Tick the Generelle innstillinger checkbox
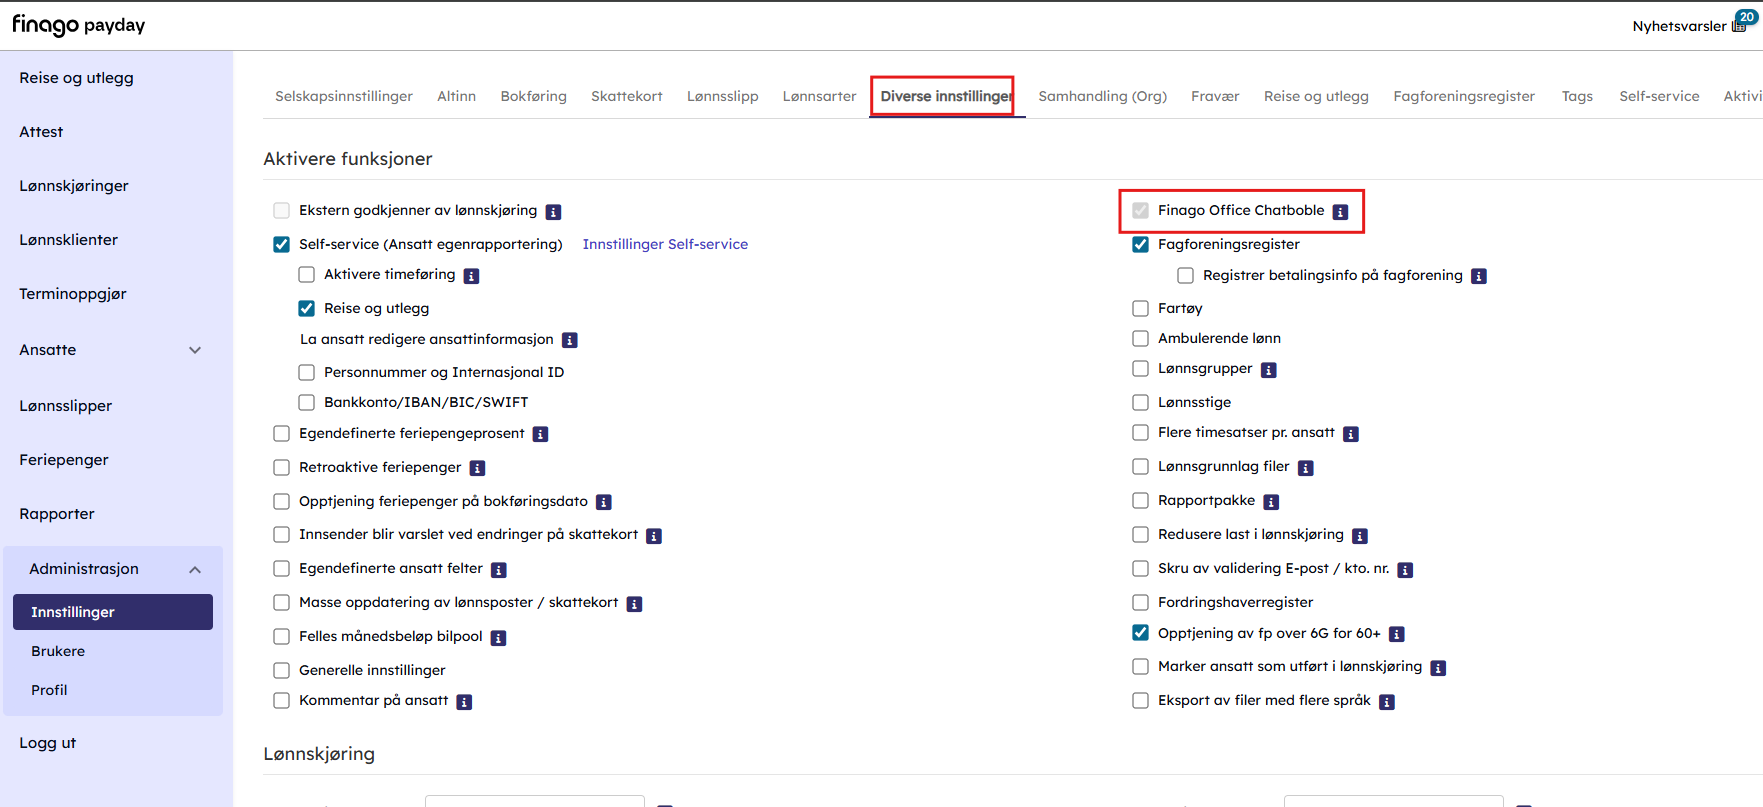Image resolution: width=1763 pixels, height=807 pixels. [282, 670]
